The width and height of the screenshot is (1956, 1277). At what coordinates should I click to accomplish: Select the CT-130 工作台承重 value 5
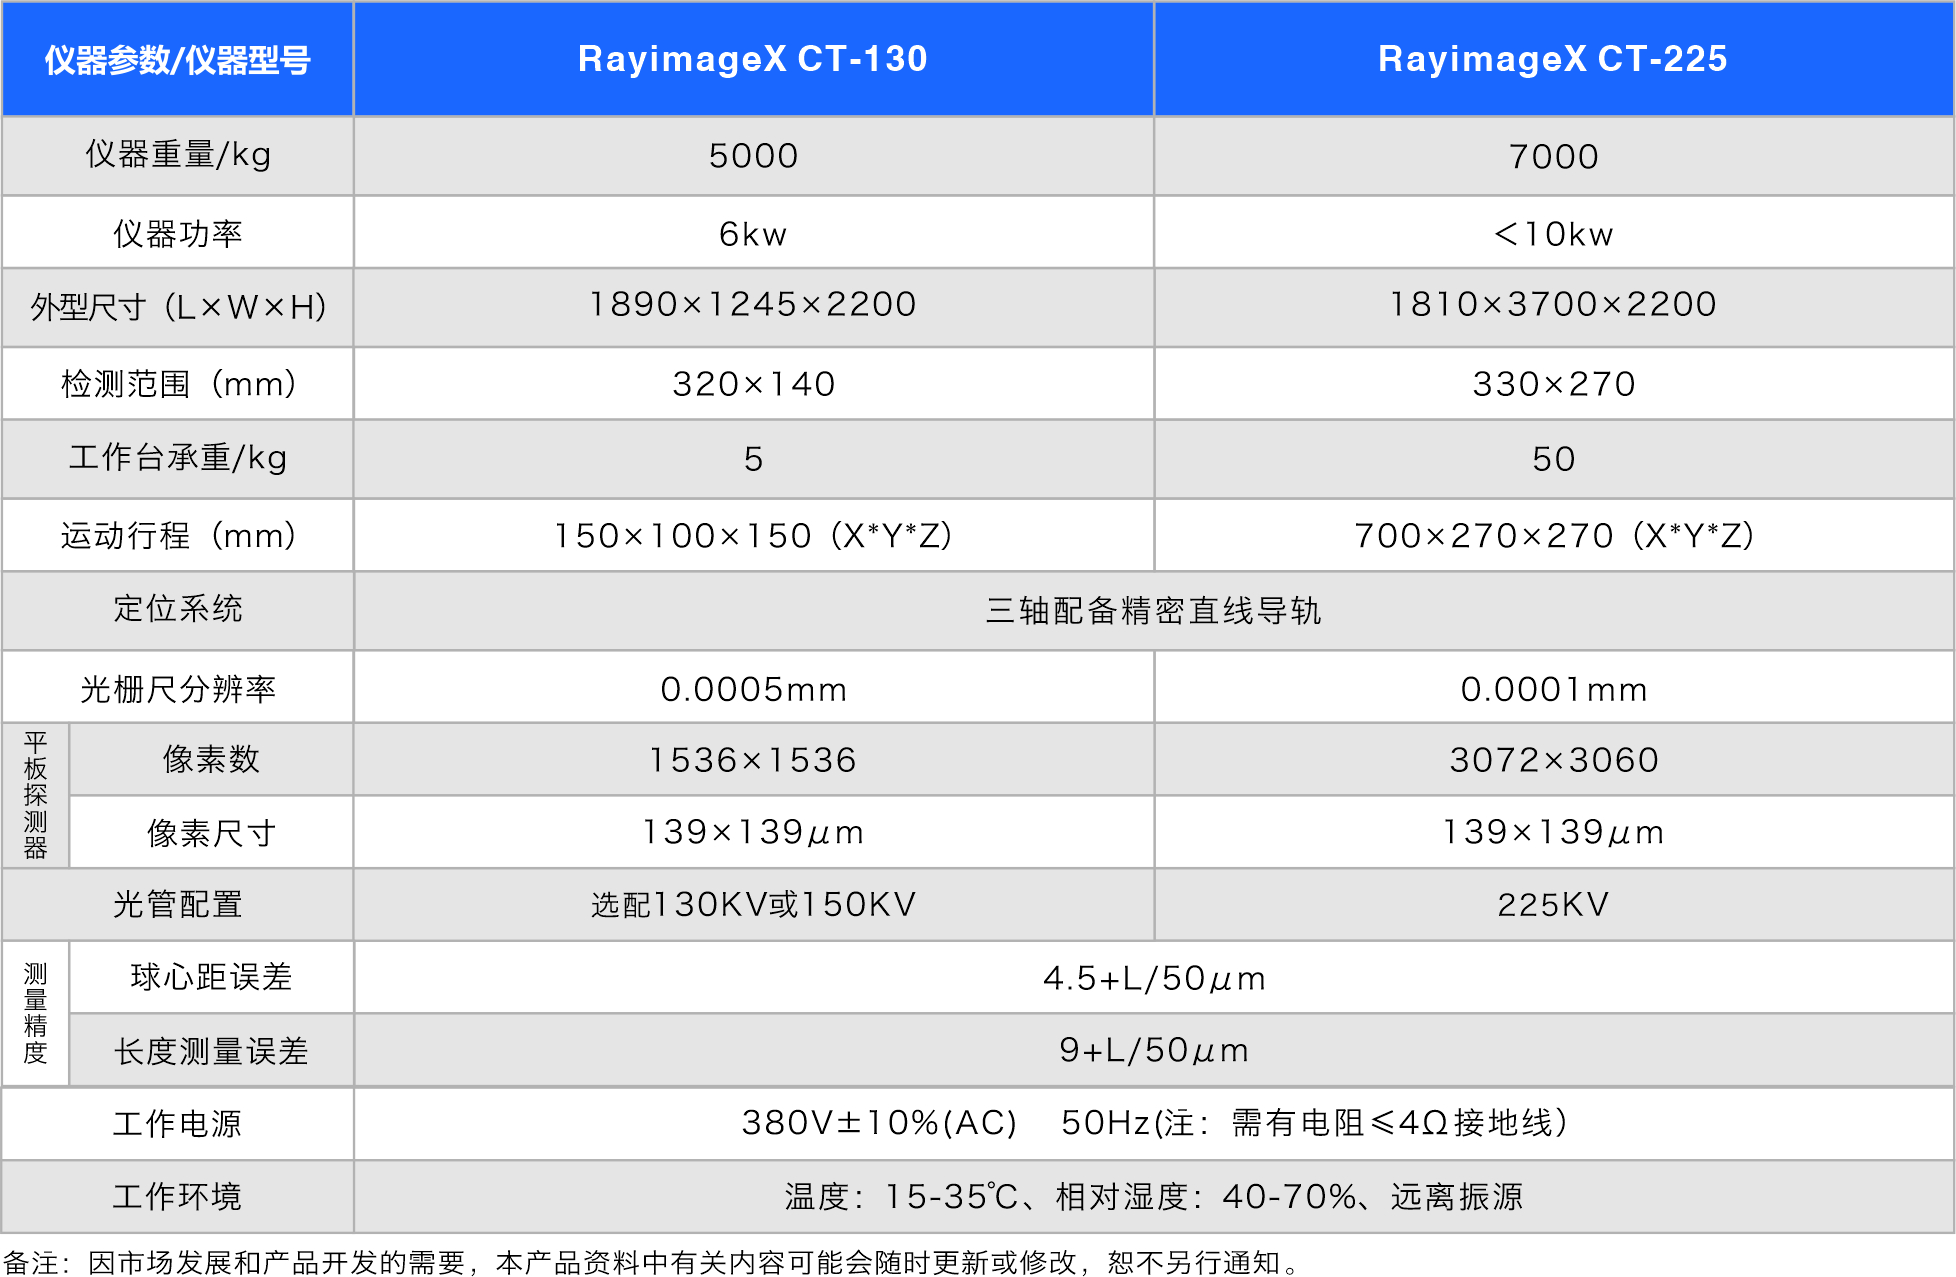(753, 459)
